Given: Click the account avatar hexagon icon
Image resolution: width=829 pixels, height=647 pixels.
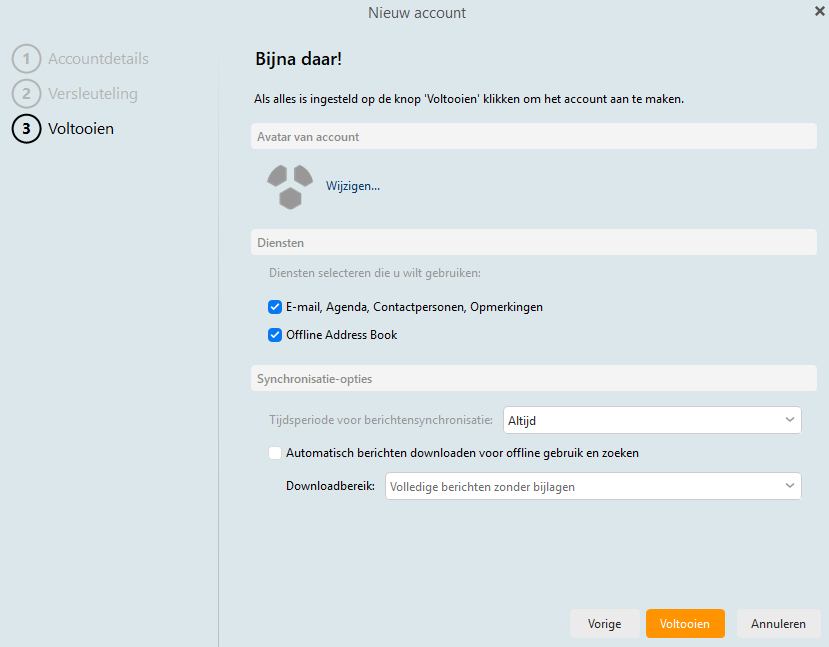Looking at the screenshot, I should point(290,187).
